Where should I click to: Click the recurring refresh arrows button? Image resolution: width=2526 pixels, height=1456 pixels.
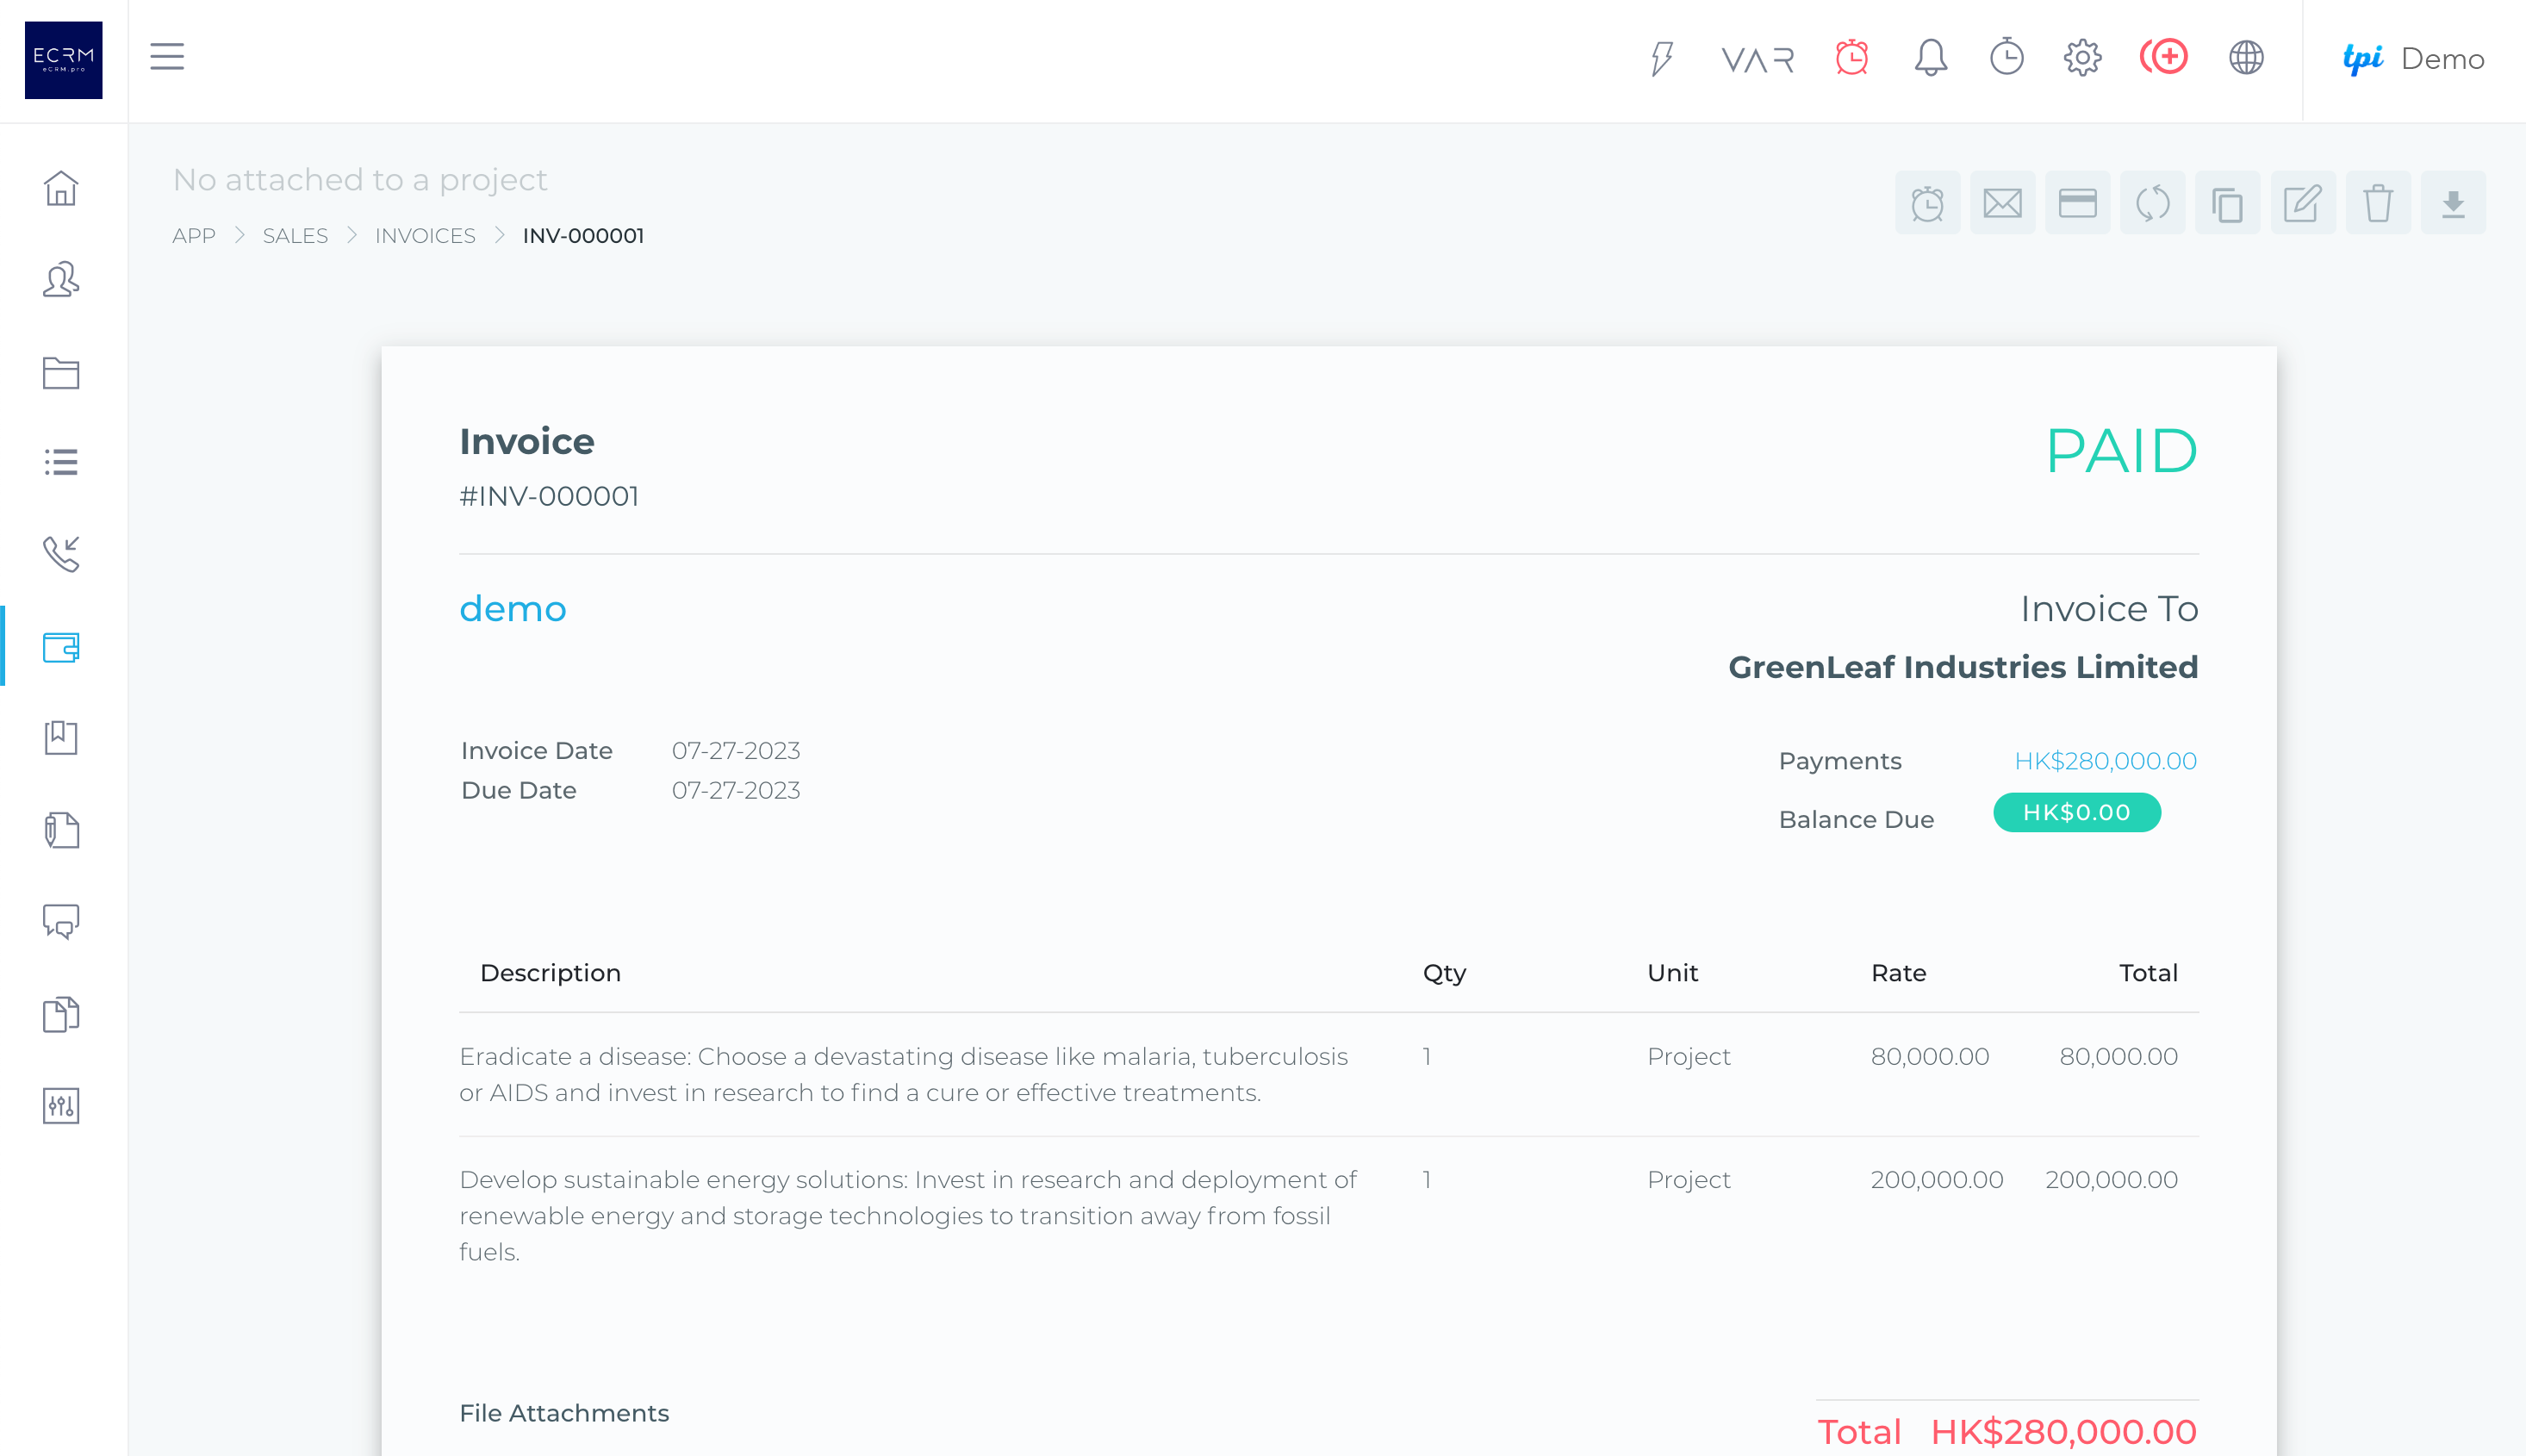pyautogui.click(x=2152, y=203)
